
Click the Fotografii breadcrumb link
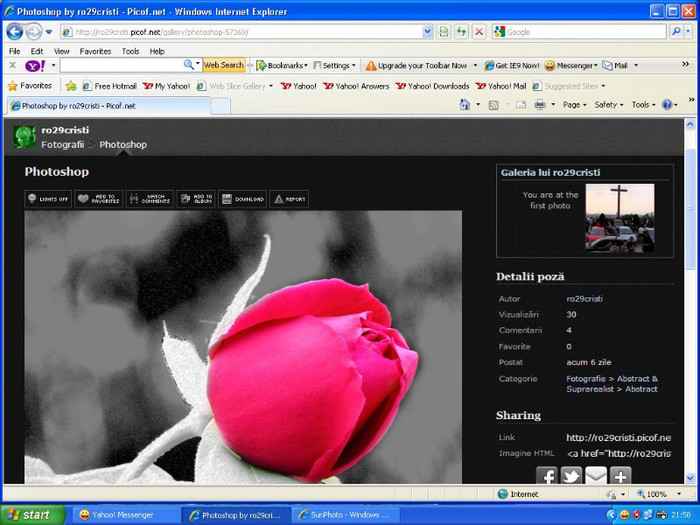coord(62,145)
